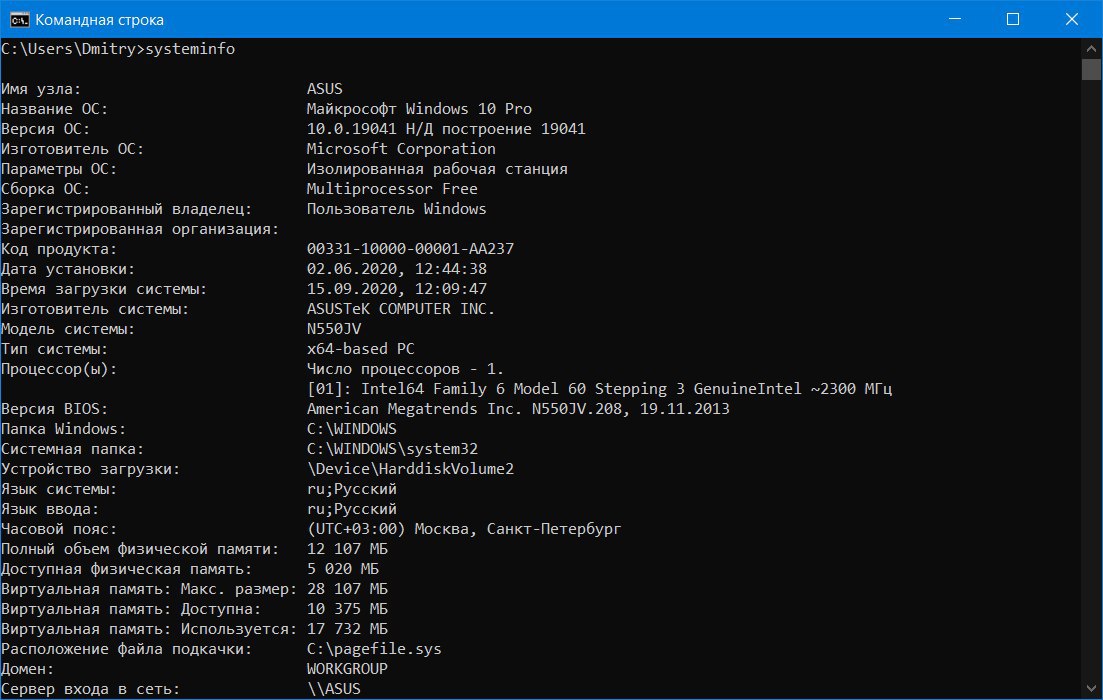Click the cmd icon in title bar
The image size is (1103, 700).
point(19,20)
